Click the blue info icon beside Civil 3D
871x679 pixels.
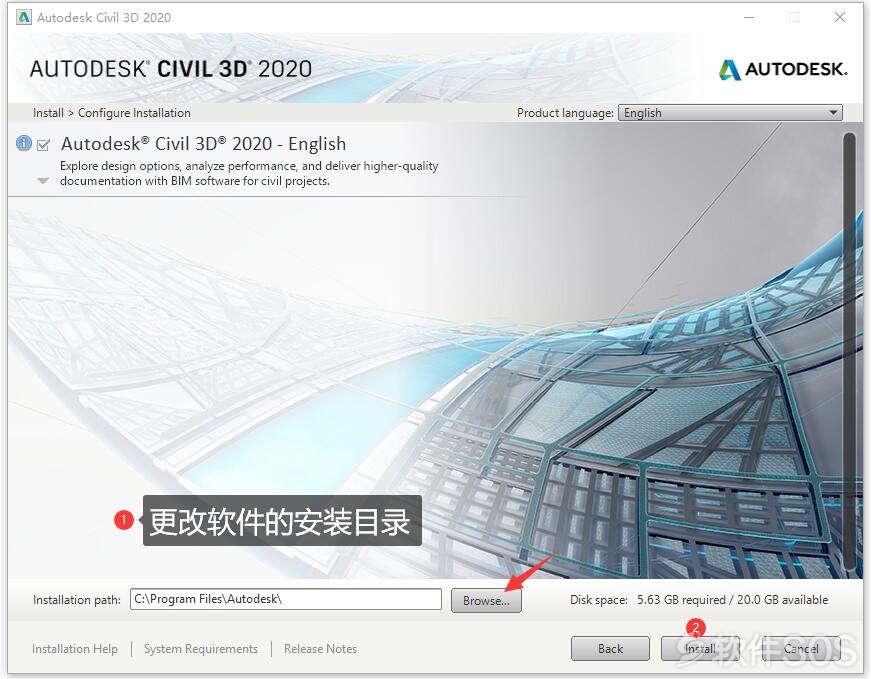[x=24, y=143]
